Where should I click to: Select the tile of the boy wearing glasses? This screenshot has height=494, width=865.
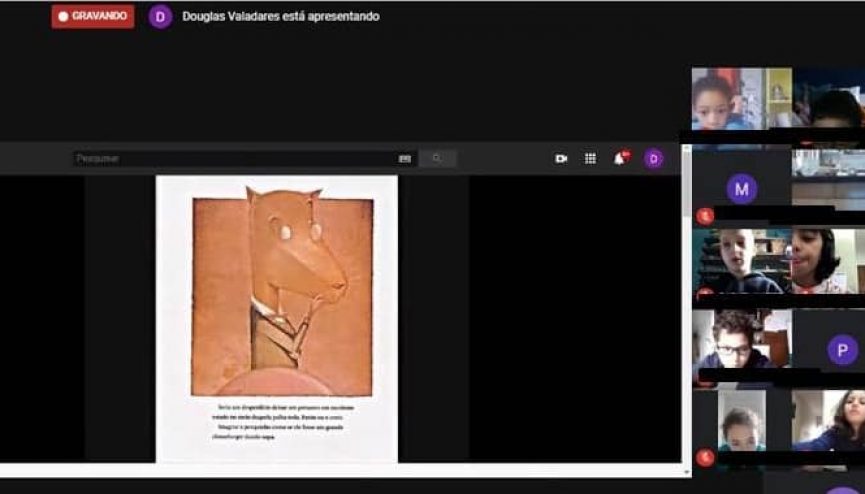(x=742, y=339)
